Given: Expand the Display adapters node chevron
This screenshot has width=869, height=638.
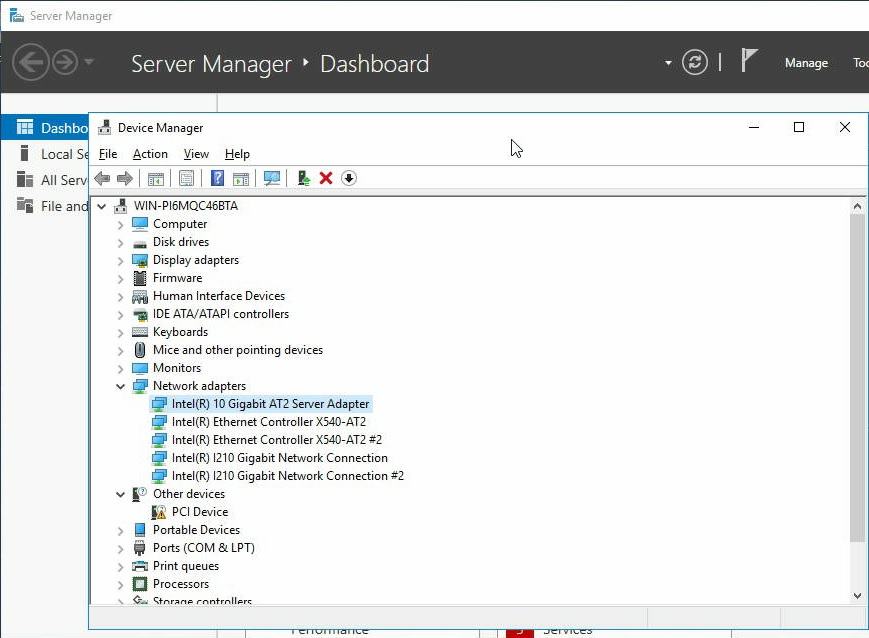Looking at the screenshot, I should [120, 261].
